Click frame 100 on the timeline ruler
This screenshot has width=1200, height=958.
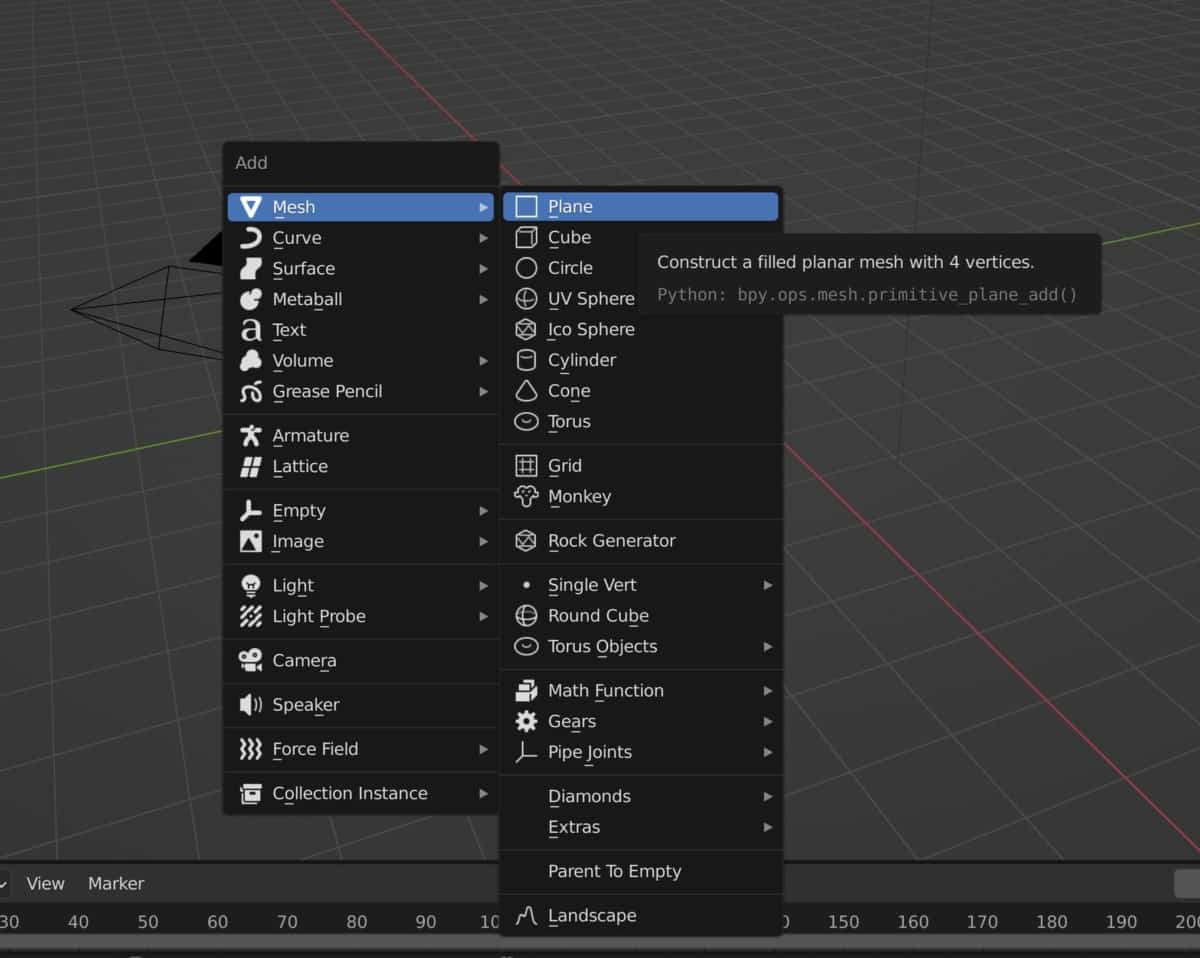[x=490, y=921]
